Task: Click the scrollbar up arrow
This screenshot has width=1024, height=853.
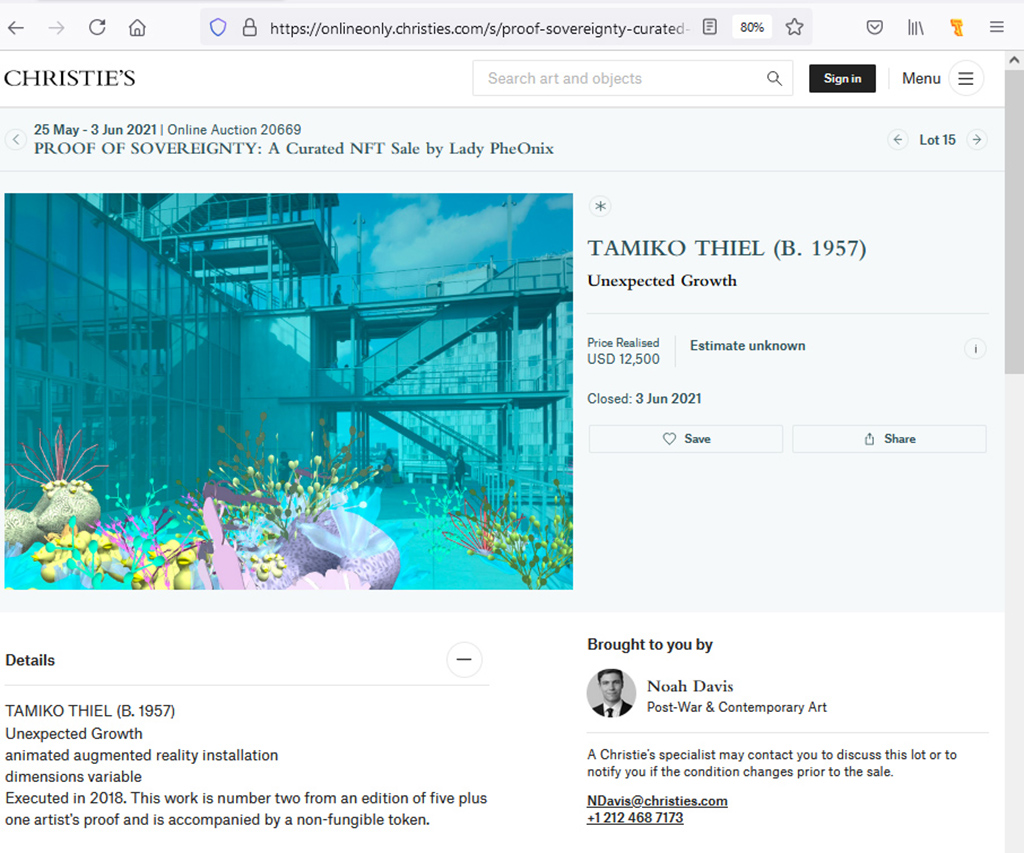Action: pyautogui.click(x=1014, y=60)
